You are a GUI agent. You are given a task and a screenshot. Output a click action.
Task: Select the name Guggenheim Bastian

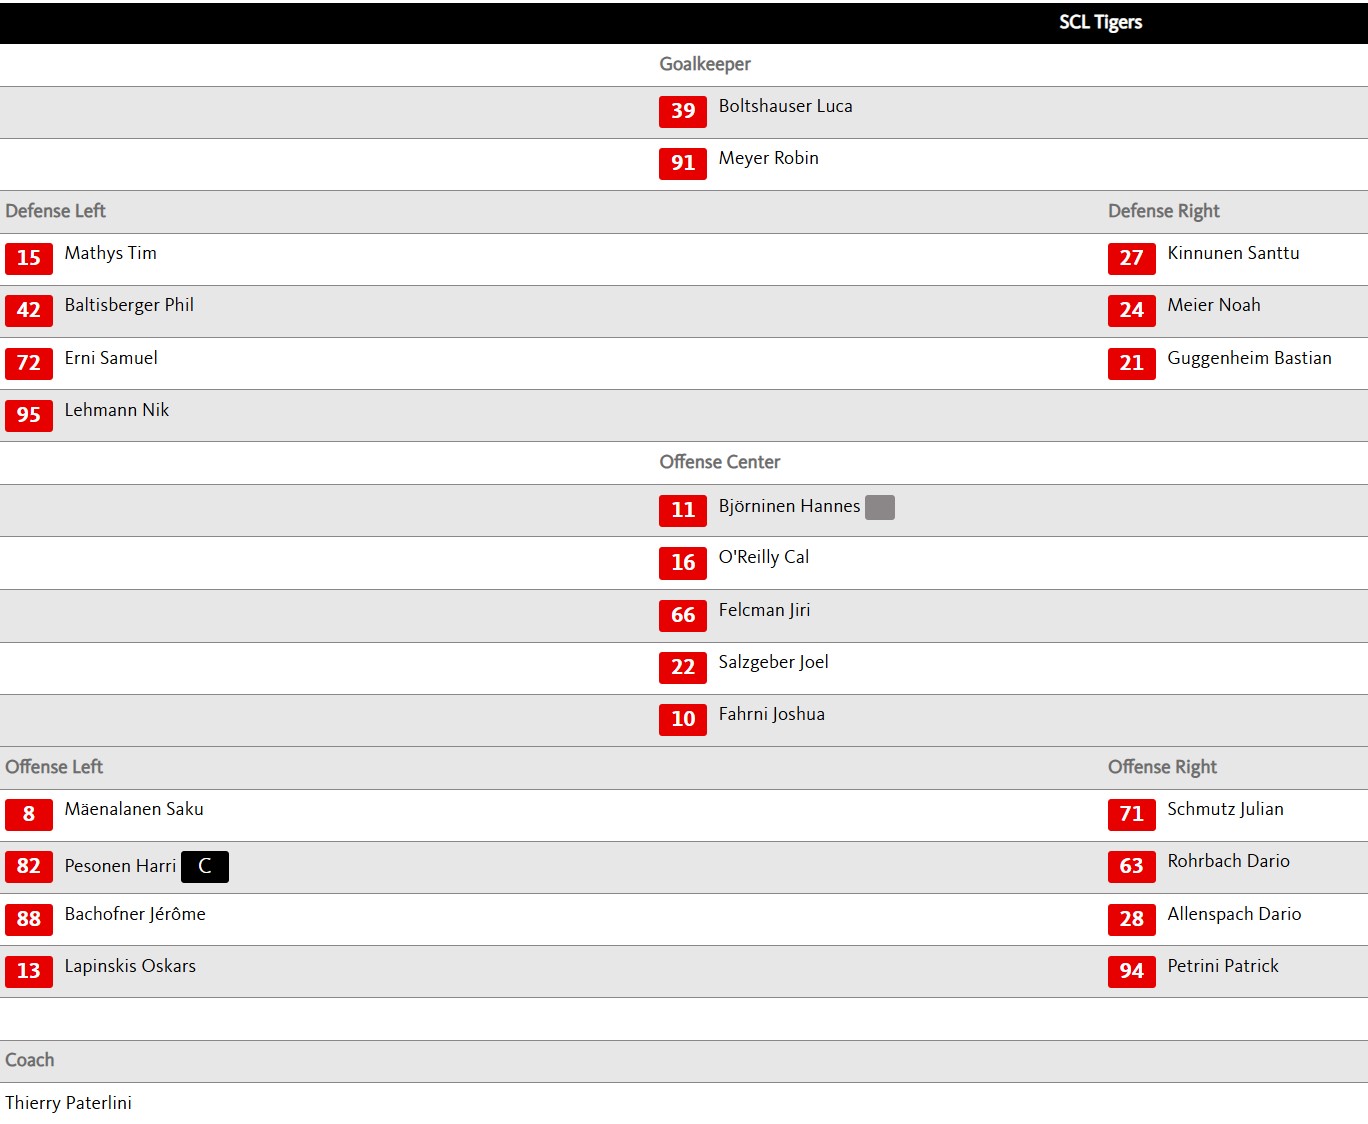1249,358
